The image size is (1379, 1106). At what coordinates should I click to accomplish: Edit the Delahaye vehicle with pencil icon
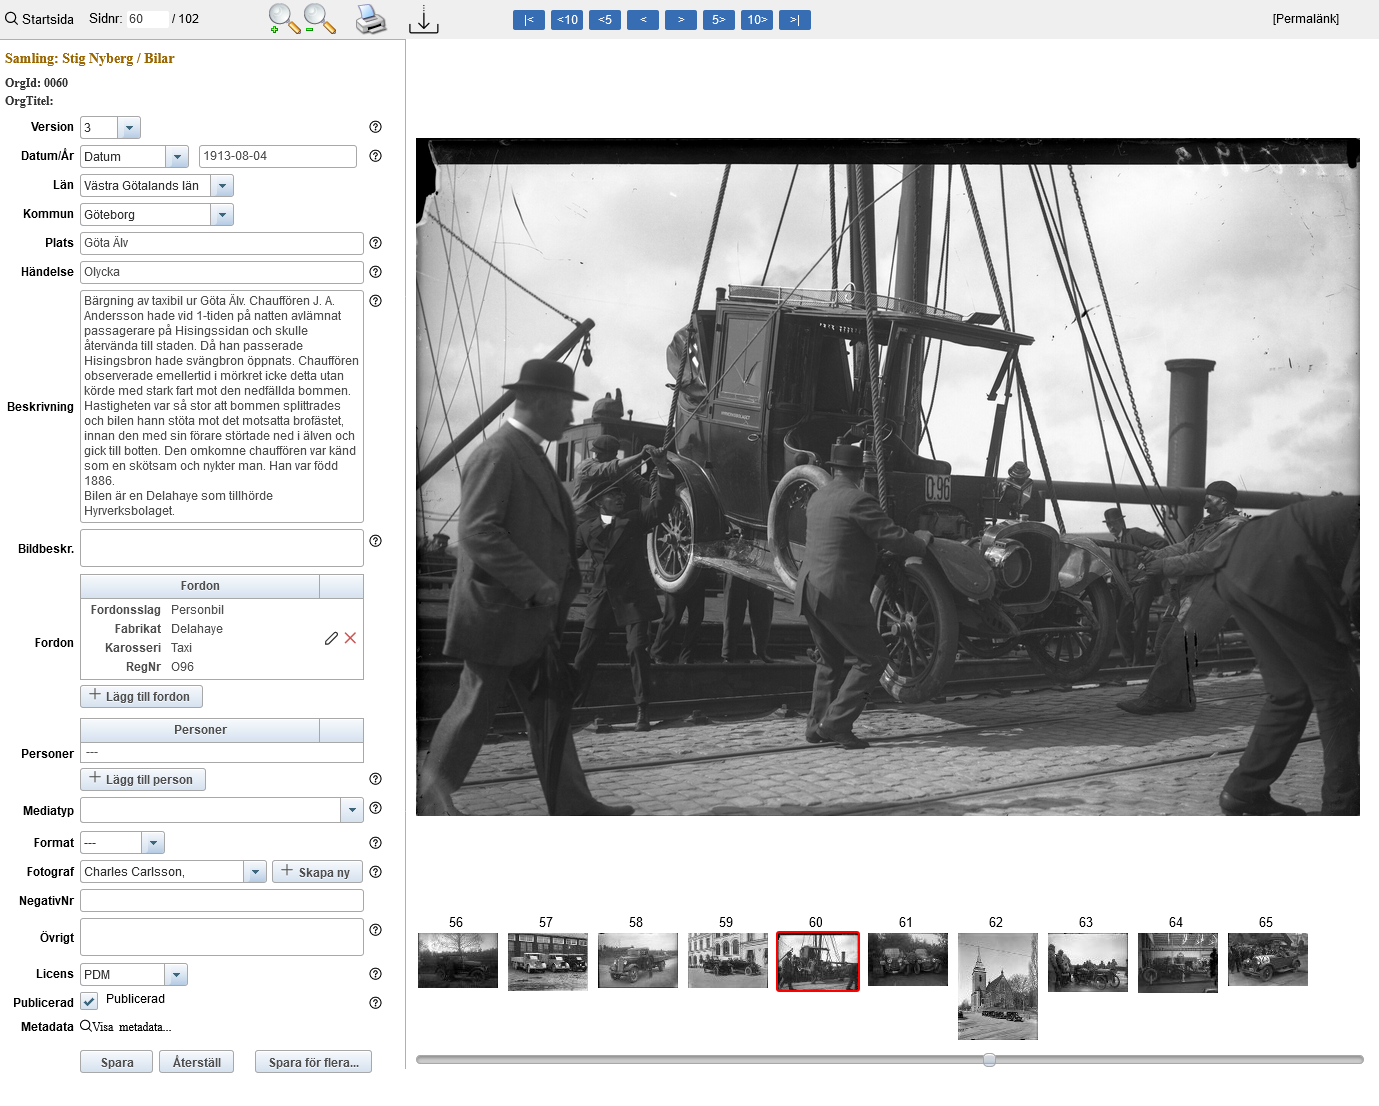tap(331, 638)
